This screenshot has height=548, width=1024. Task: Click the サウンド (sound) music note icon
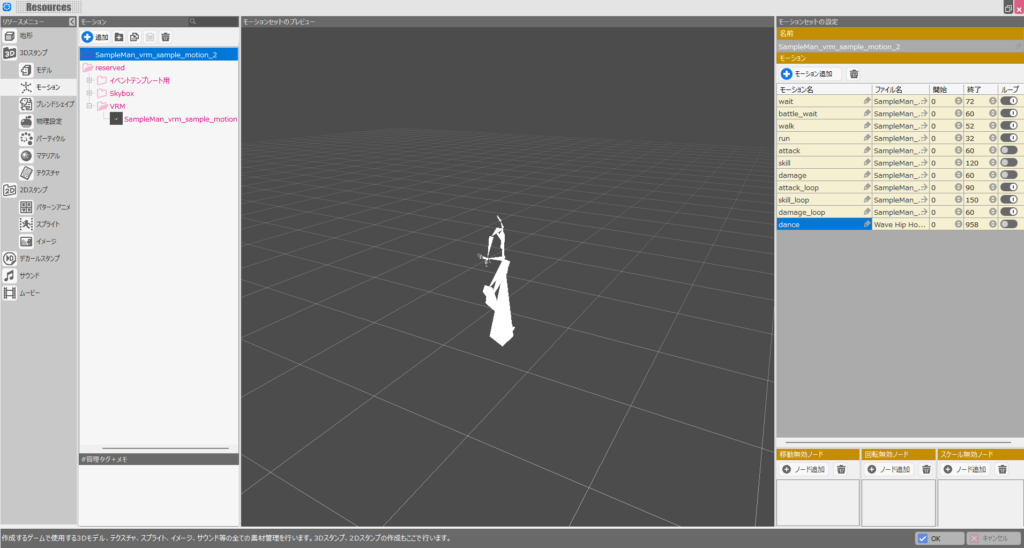click(x=9, y=275)
